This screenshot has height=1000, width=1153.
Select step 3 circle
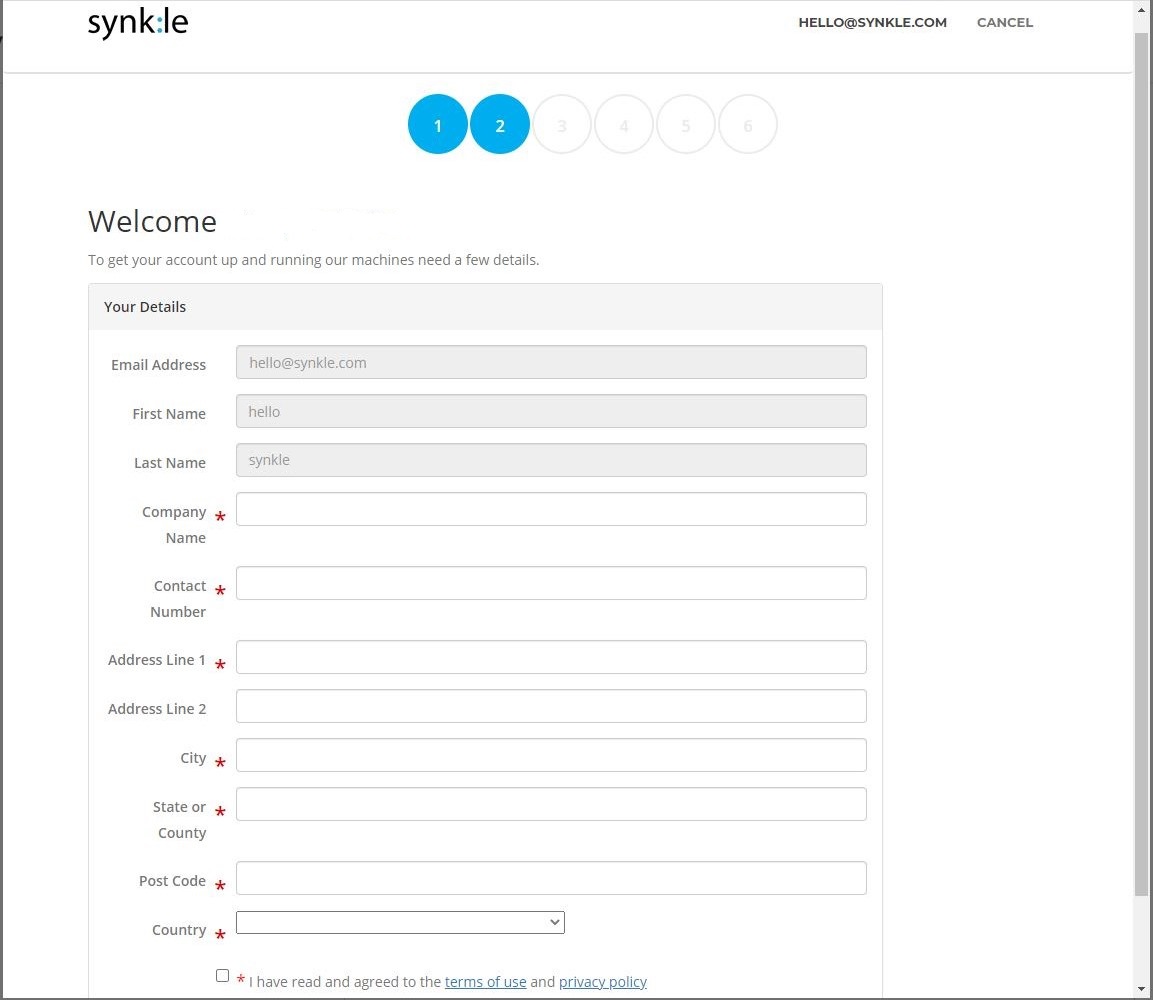tap(562, 124)
